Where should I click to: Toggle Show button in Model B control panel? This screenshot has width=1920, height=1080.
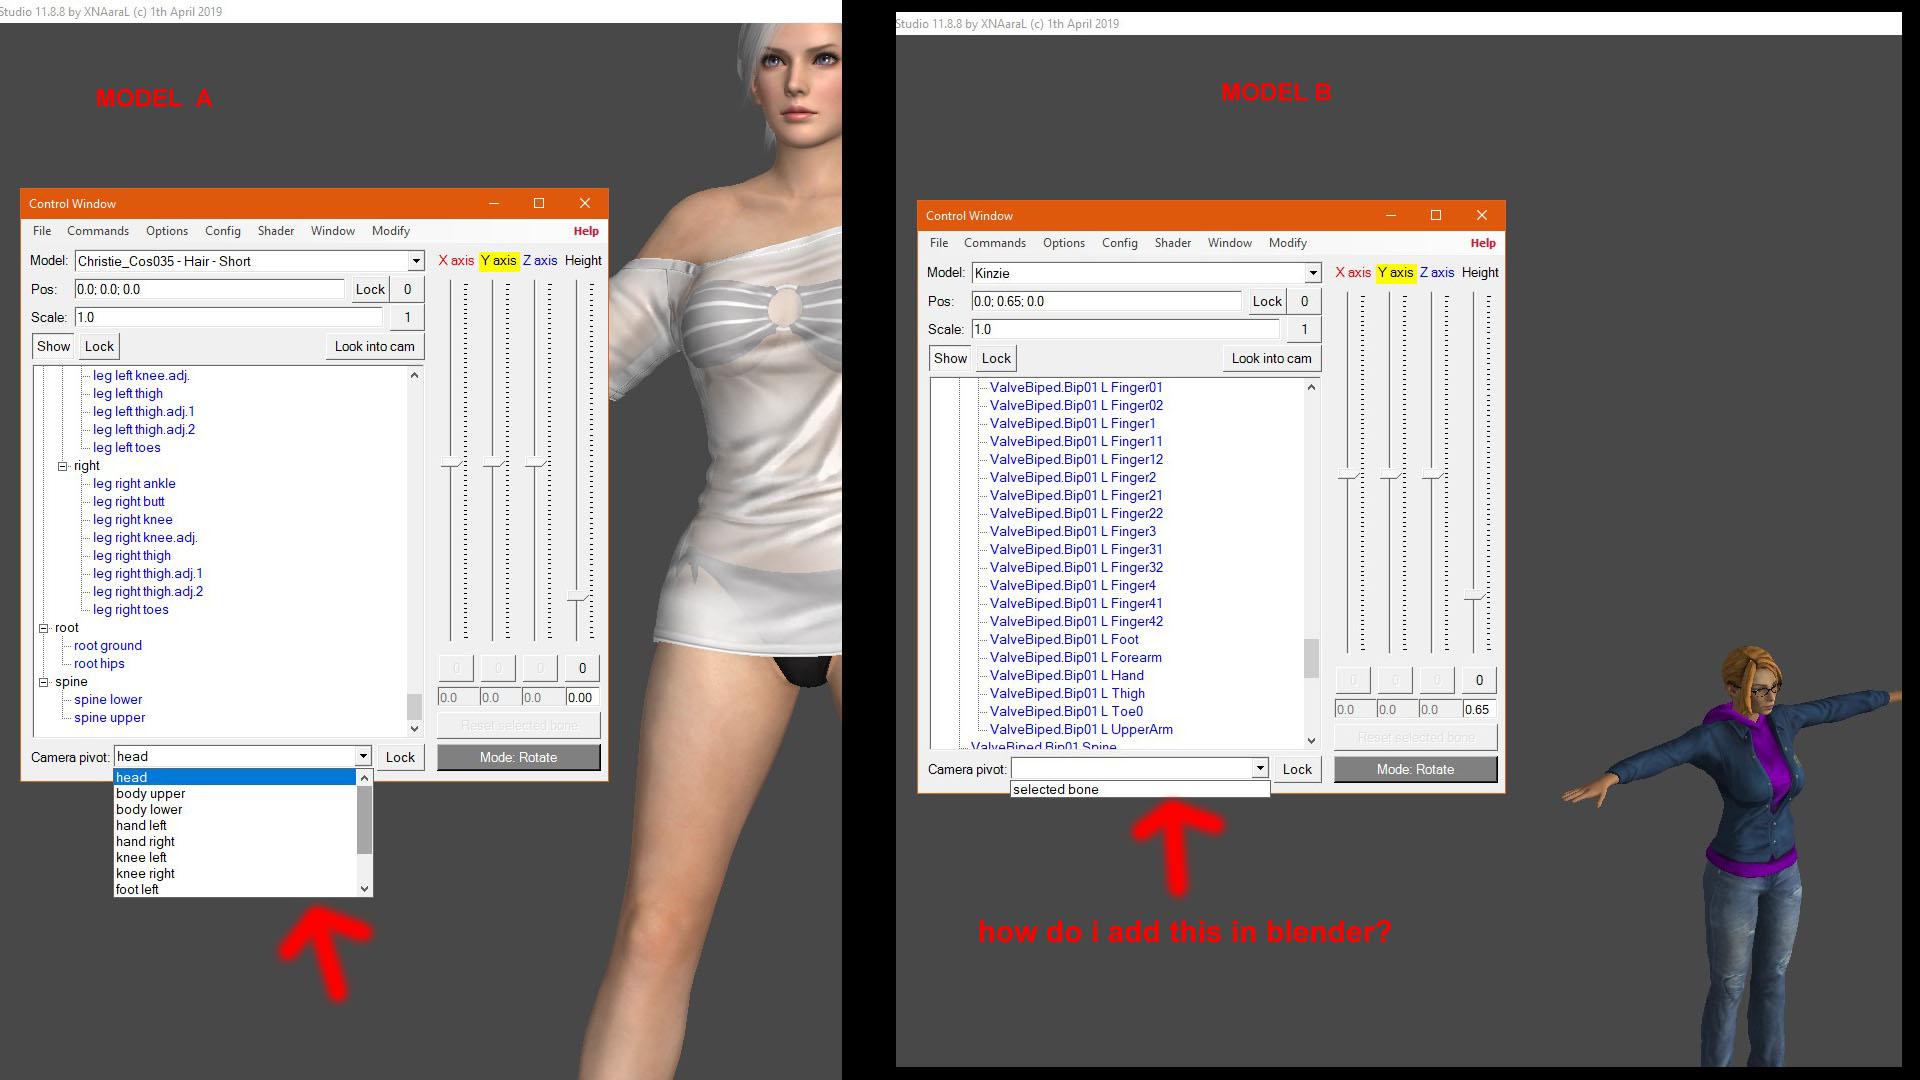click(947, 357)
